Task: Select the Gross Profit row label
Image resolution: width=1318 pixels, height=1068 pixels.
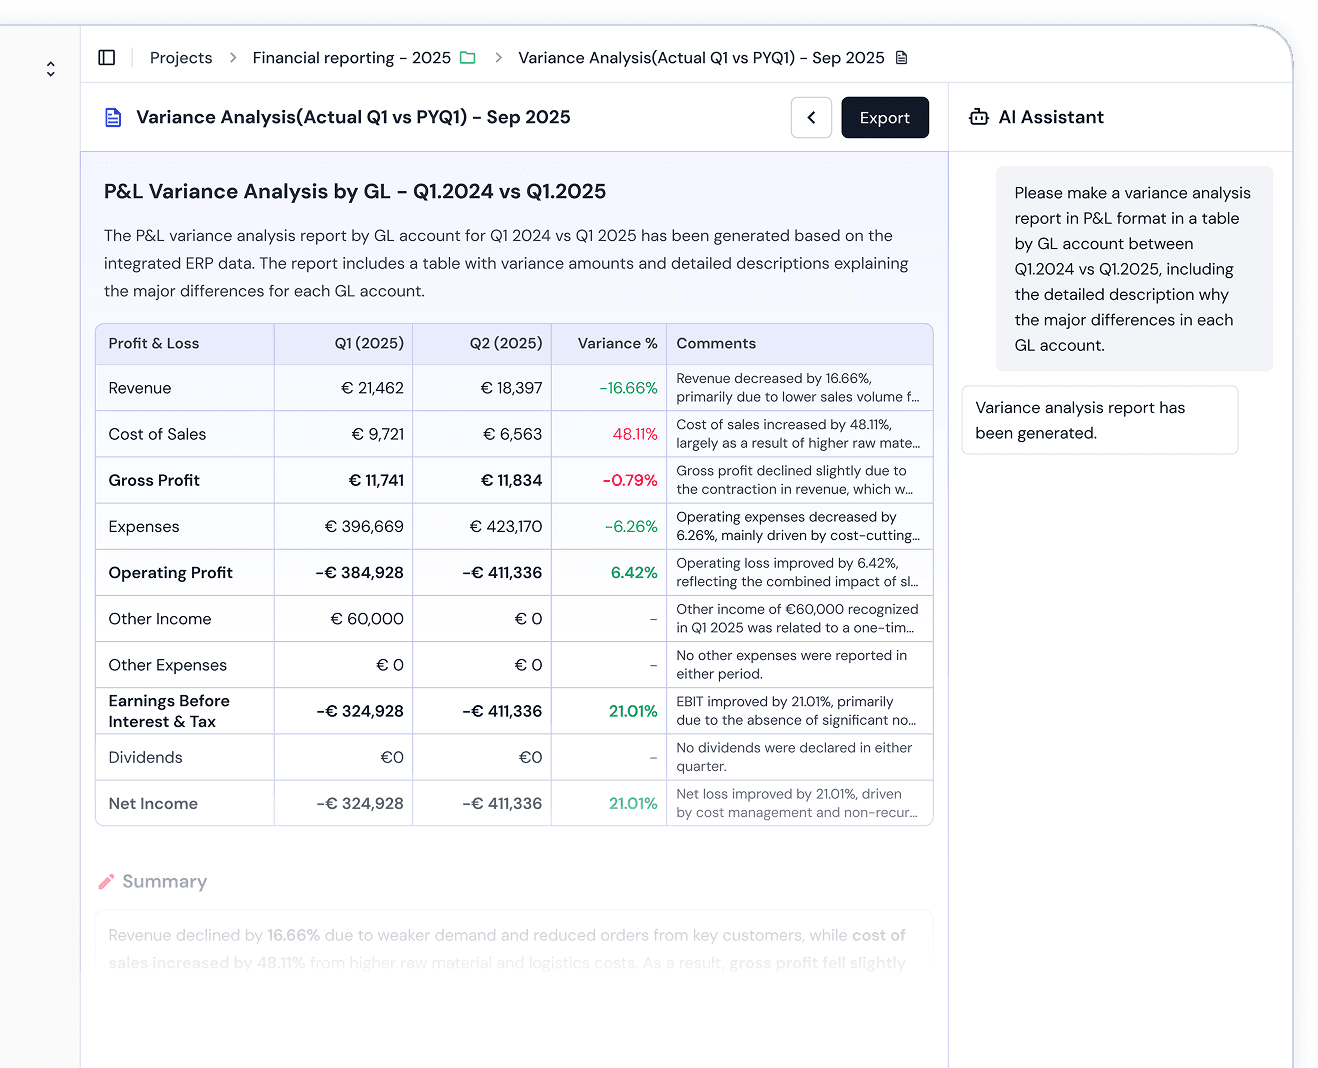Action: pyautogui.click(x=154, y=481)
